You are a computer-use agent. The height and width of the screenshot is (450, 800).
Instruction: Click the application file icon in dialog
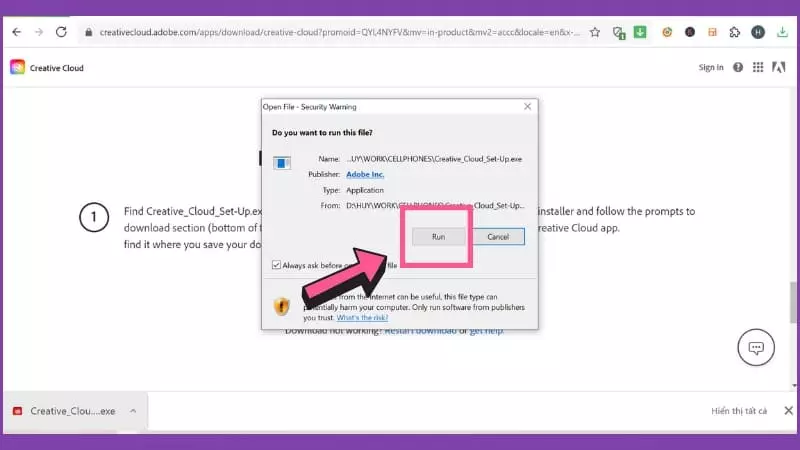(x=282, y=163)
